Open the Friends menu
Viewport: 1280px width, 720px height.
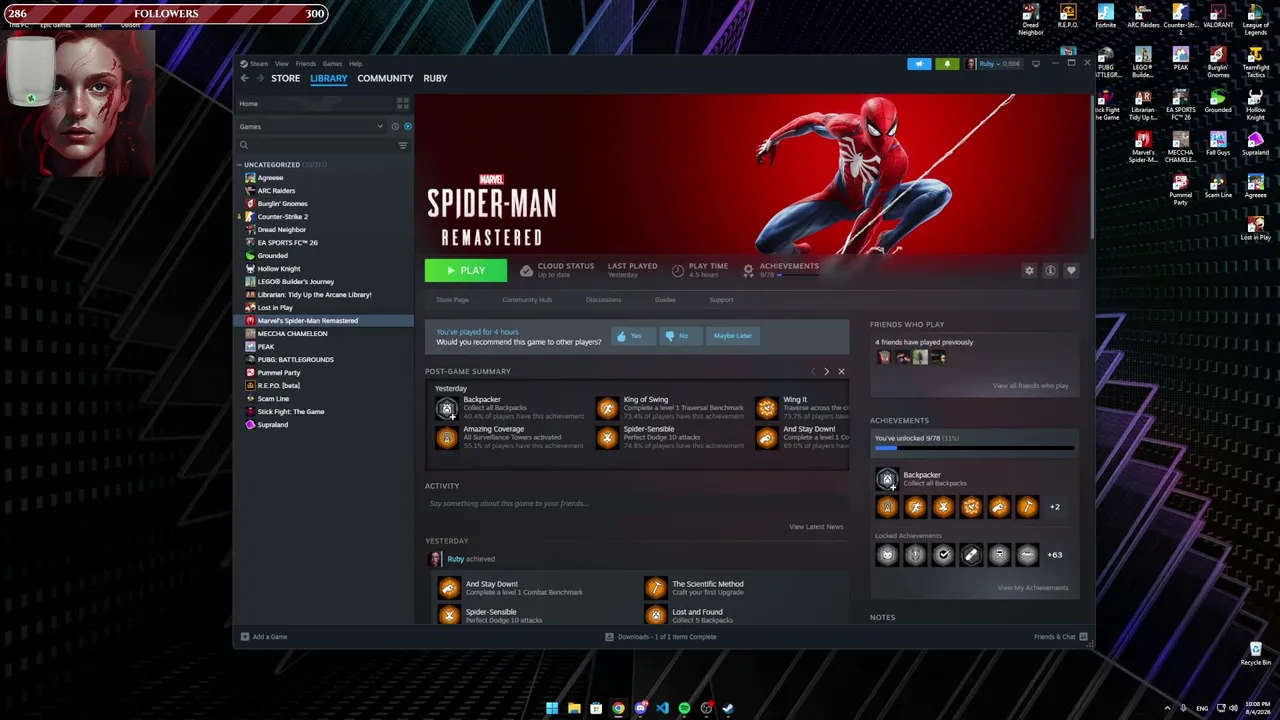pos(305,64)
